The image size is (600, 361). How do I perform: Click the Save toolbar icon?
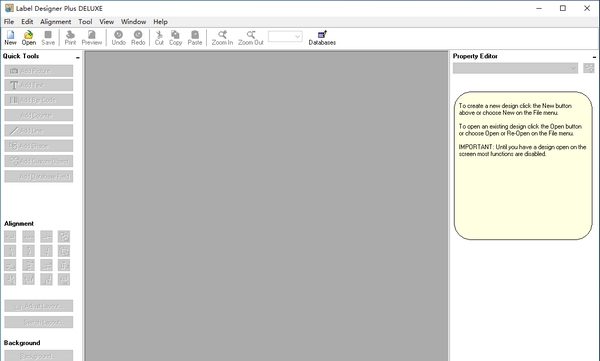click(x=48, y=38)
